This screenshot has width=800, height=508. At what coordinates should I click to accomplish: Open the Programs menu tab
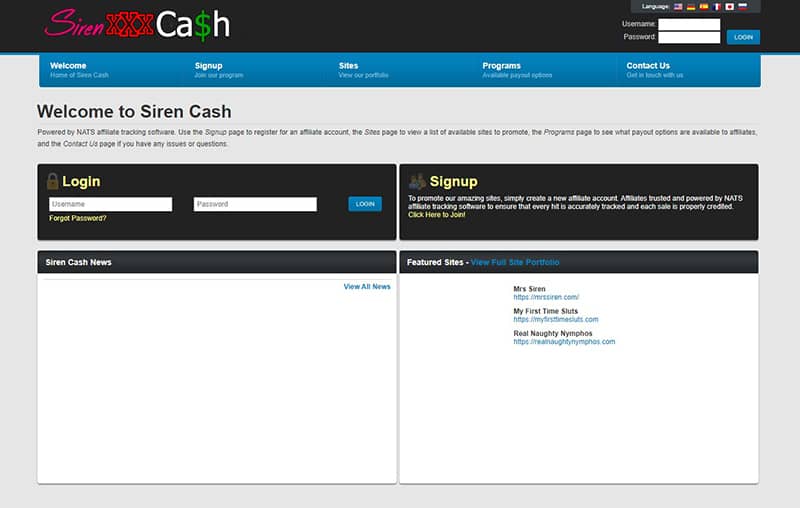pyautogui.click(x=544, y=70)
